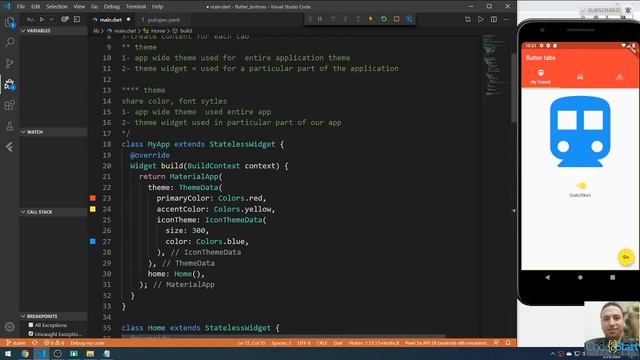This screenshot has height=360, width=640.
Task: Open the Test flask view in activity bar
Action: (x=9, y=126)
